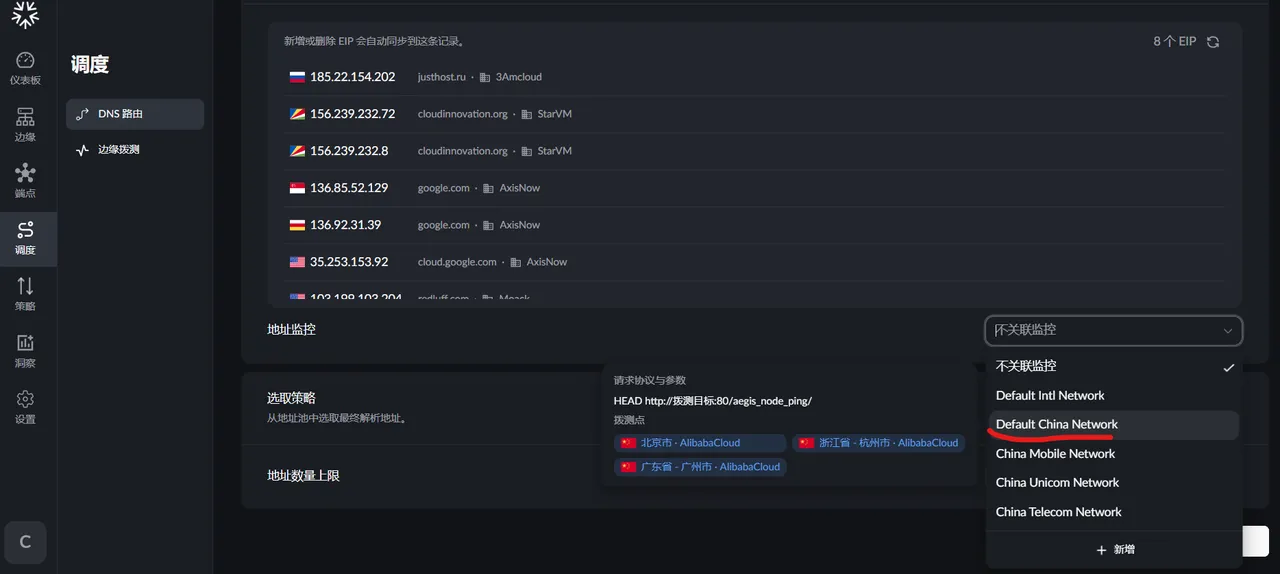The width and height of the screenshot is (1280, 574).
Task: Click IP address 185.22.154.202
Action: (352, 77)
